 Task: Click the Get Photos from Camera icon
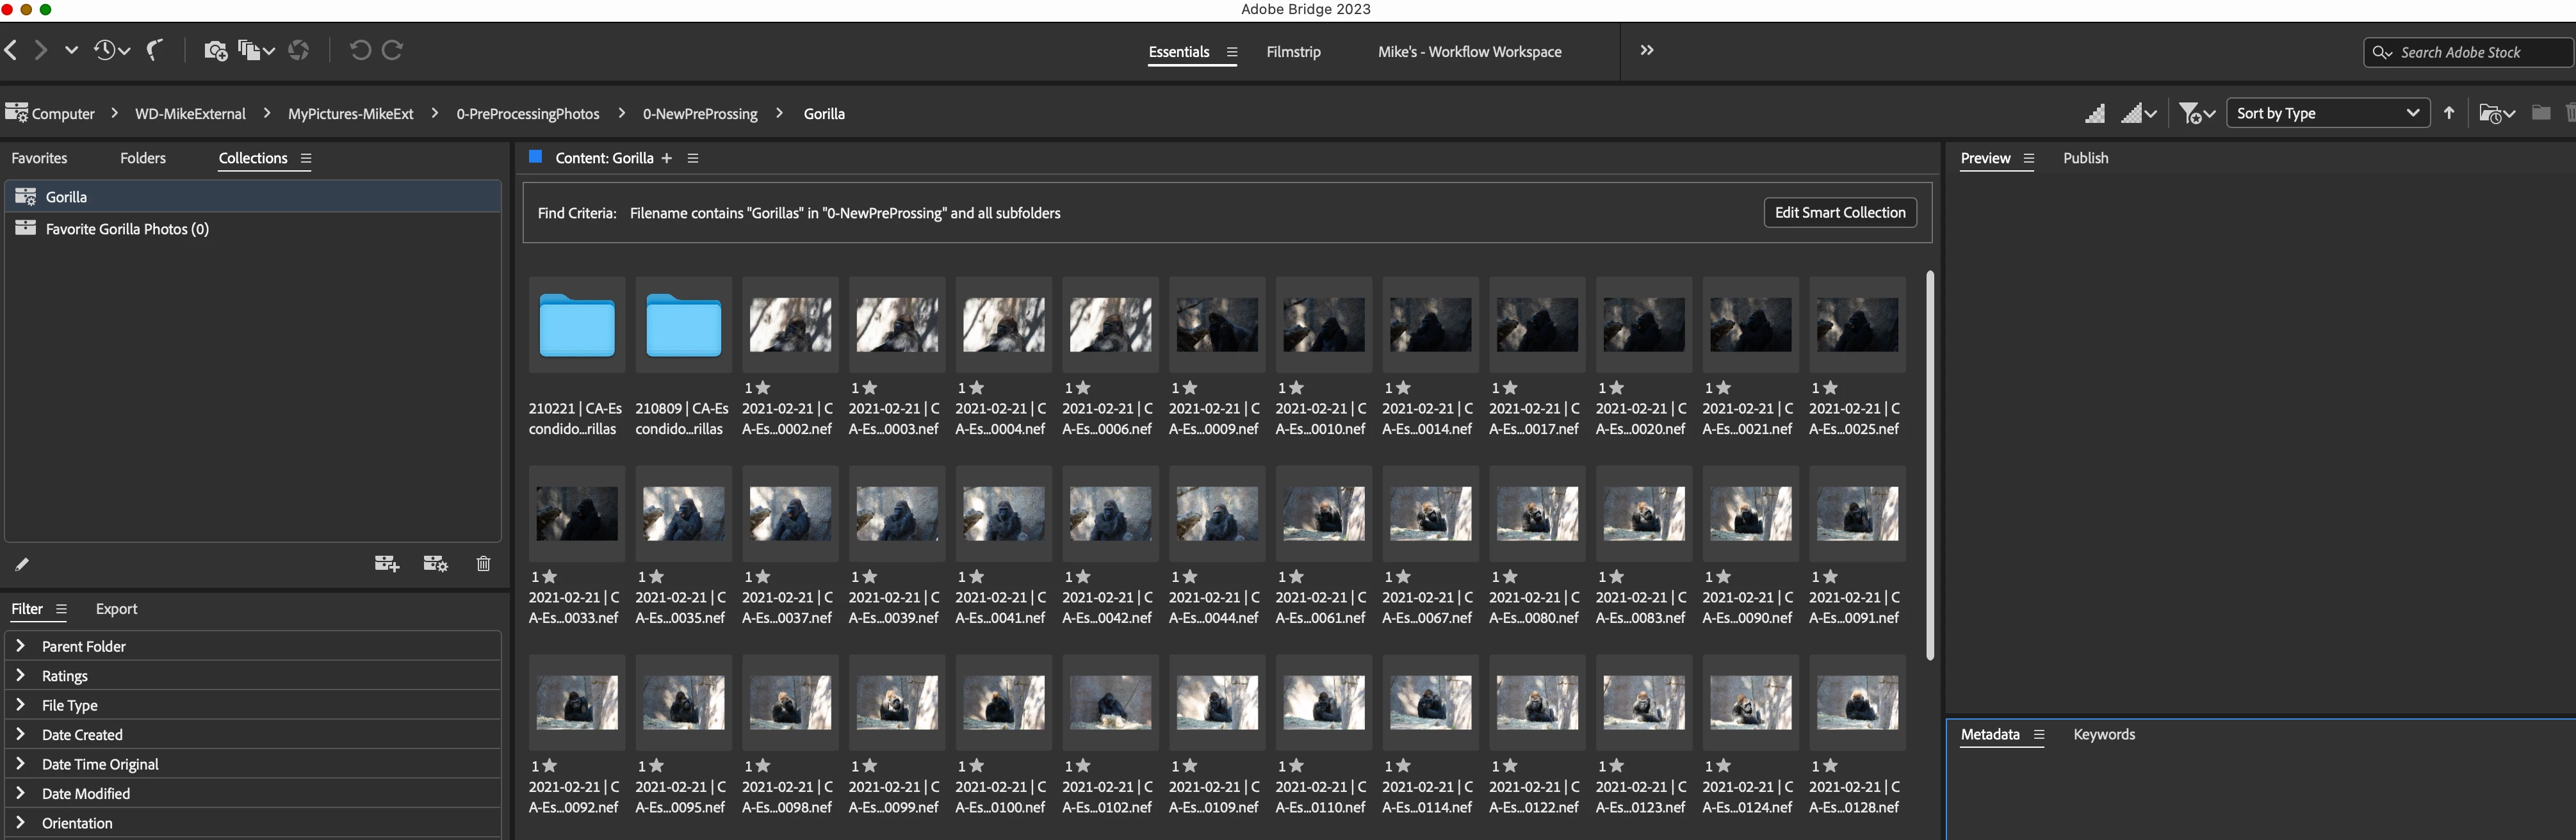tap(215, 50)
